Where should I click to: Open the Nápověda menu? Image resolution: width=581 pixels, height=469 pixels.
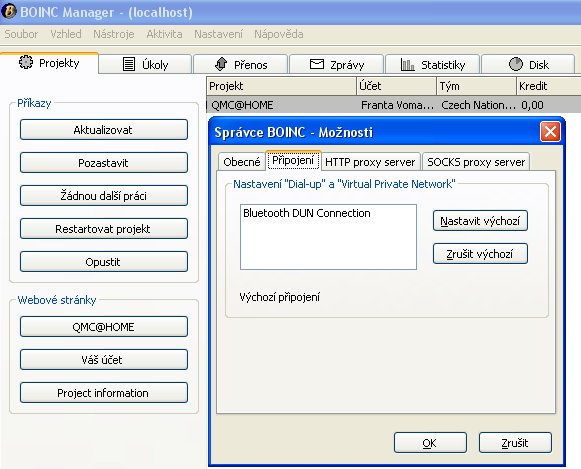(279, 34)
